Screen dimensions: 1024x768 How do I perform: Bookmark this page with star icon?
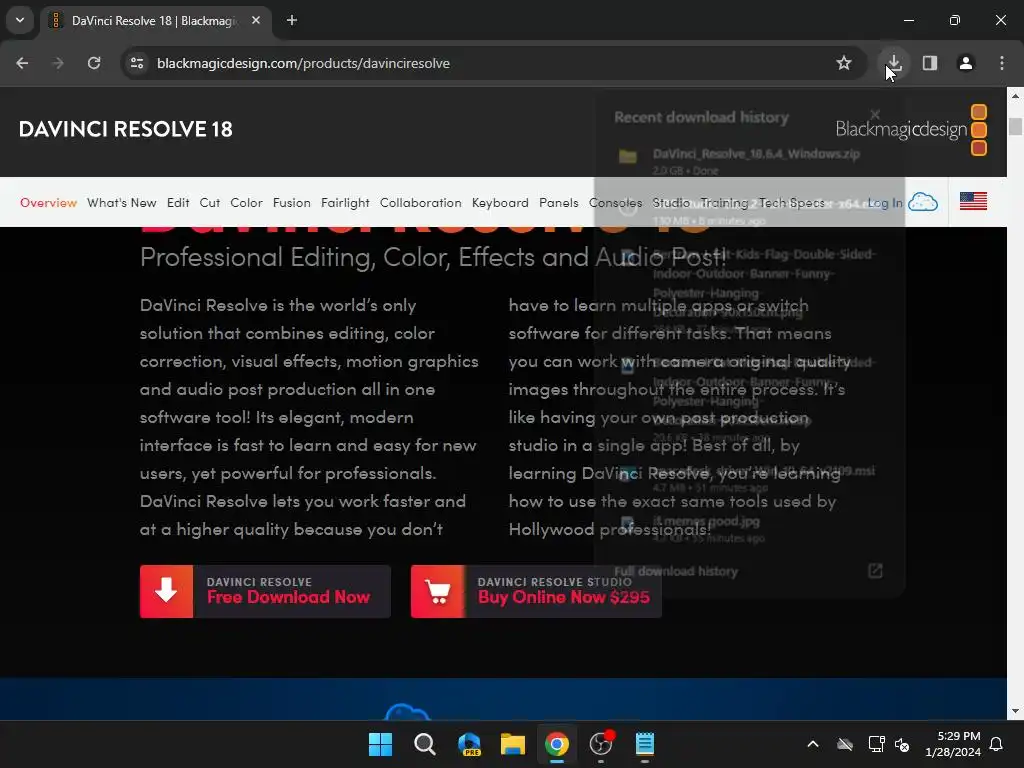point(844,63)
